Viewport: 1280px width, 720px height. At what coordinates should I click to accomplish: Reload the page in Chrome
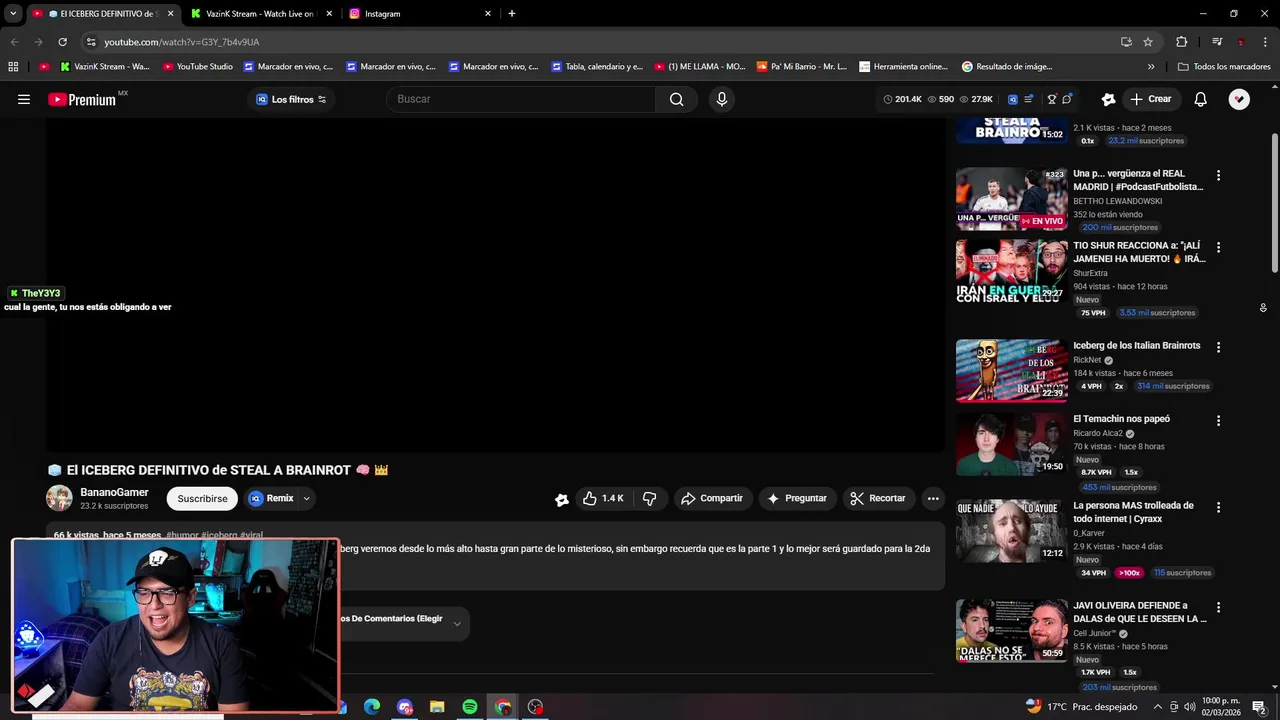pos(62,42)
